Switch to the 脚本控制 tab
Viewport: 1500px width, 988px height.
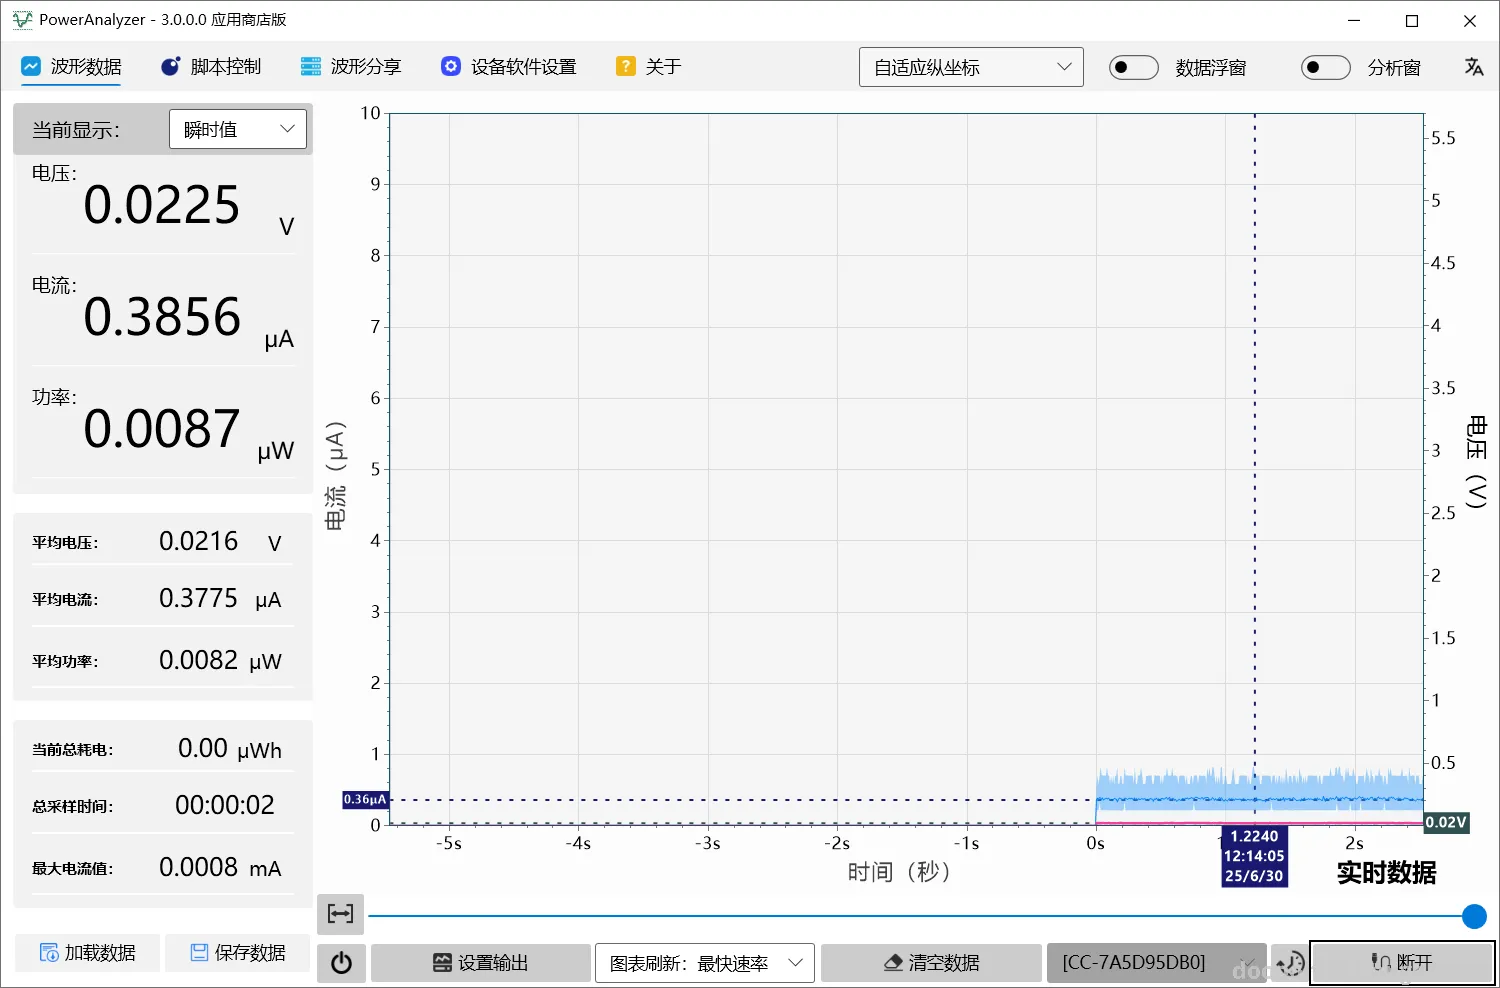(x=211, y=66)
